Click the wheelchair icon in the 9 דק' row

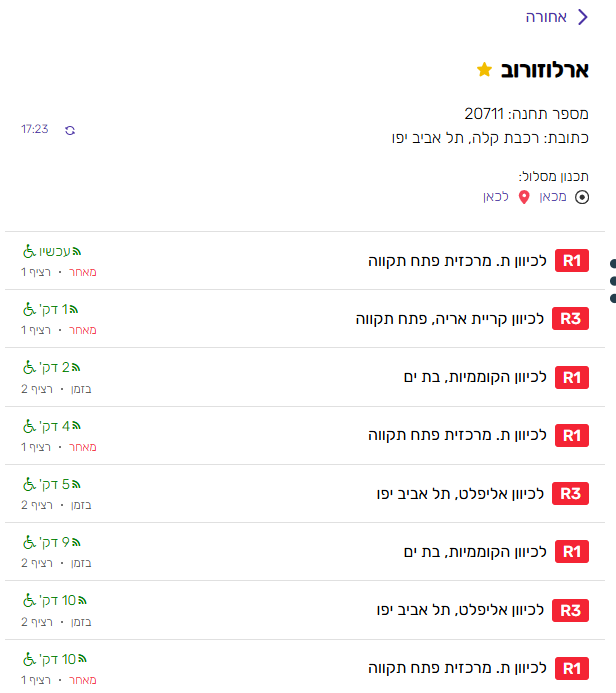(x=28, y=542)
